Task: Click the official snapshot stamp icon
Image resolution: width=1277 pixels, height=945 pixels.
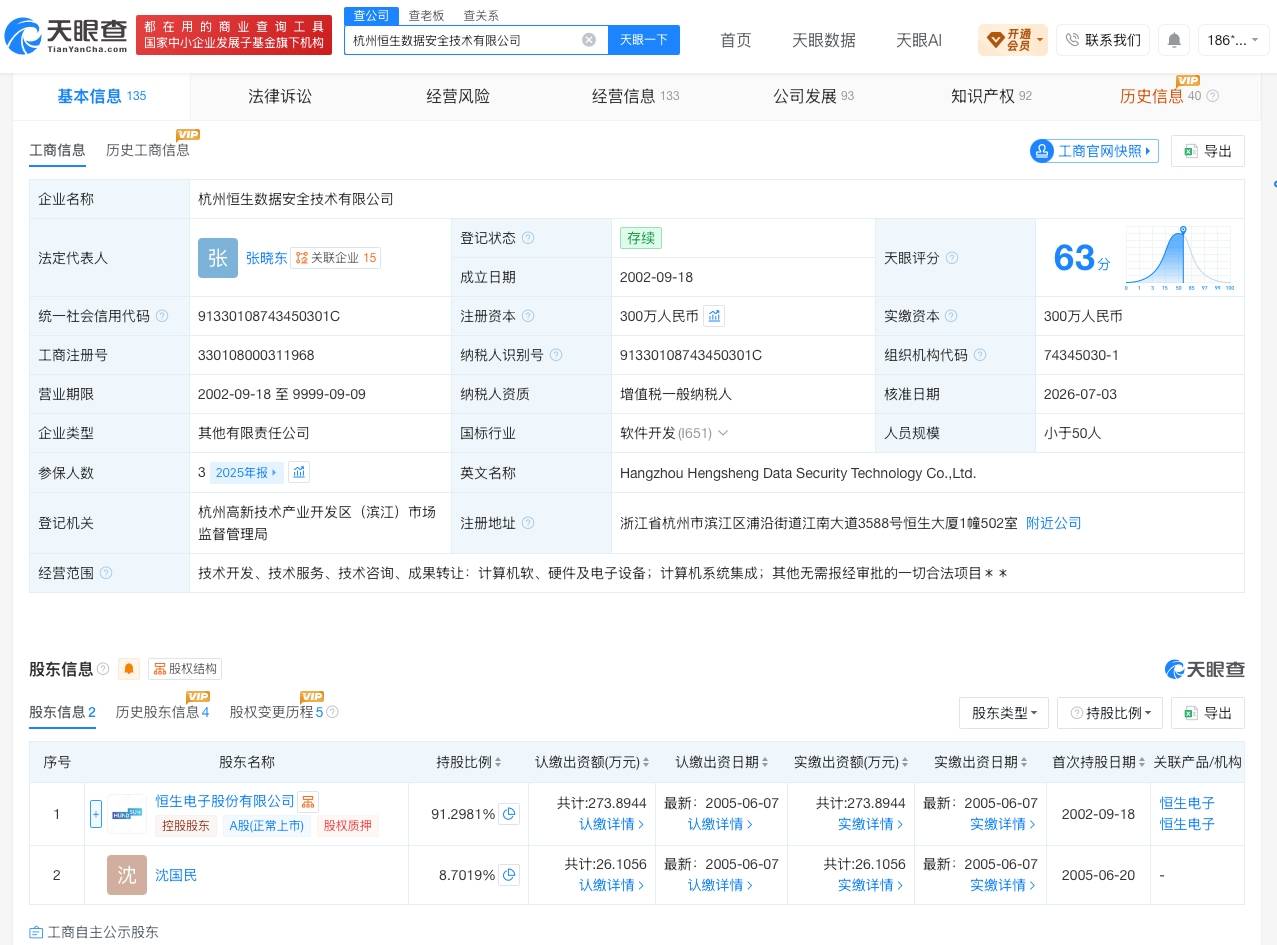Action: tap(1043, 151)
